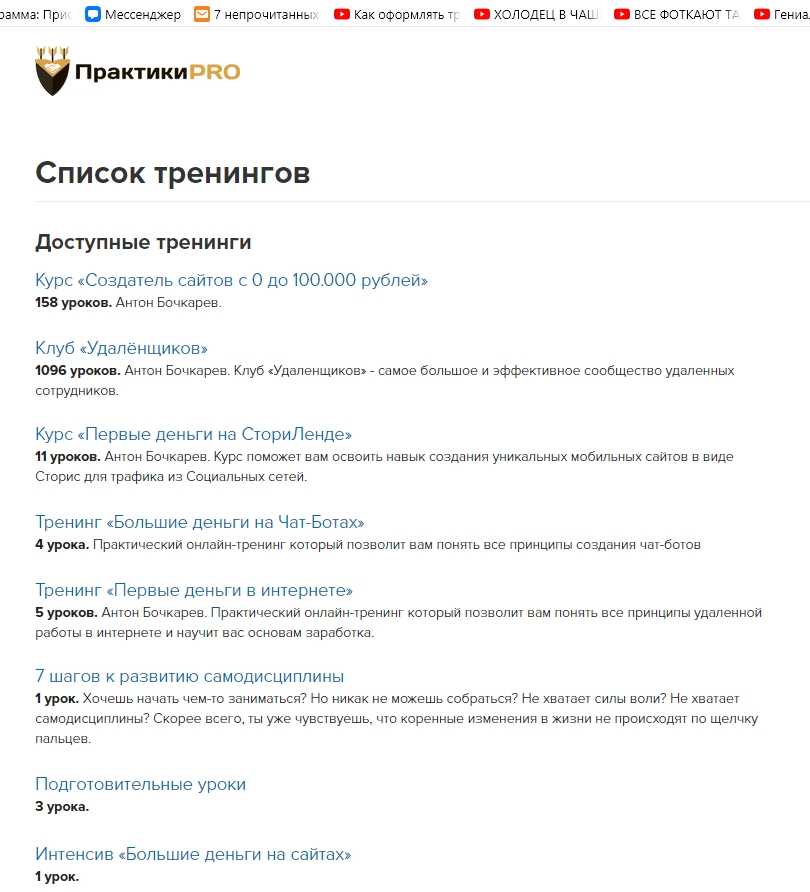The height and width of the screenshot is (892, 810).
Task: Click the ПрактикиPRO shield logo
Action: [52, 72]
